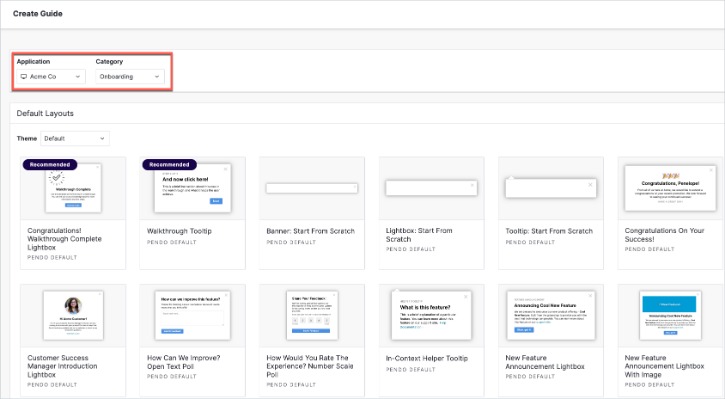Click the Recommended badge on Walkthrough Tooltip
The image size is (725, 399).
coord(169,165)
